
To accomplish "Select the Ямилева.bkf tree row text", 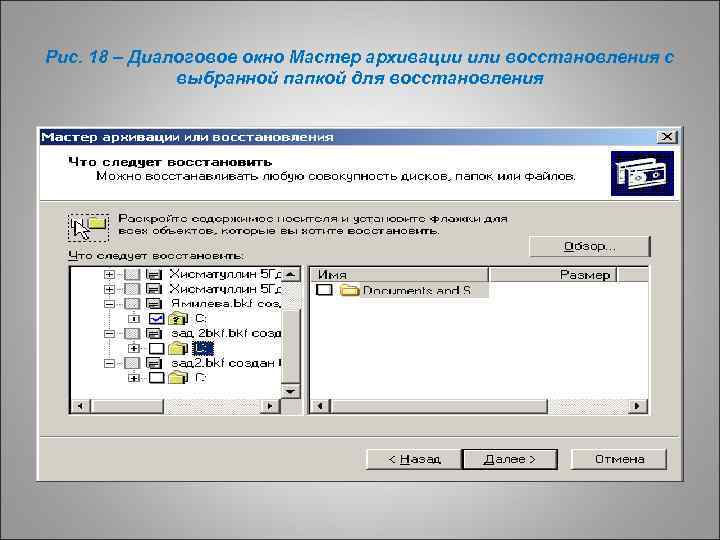I will pos(225,304).
